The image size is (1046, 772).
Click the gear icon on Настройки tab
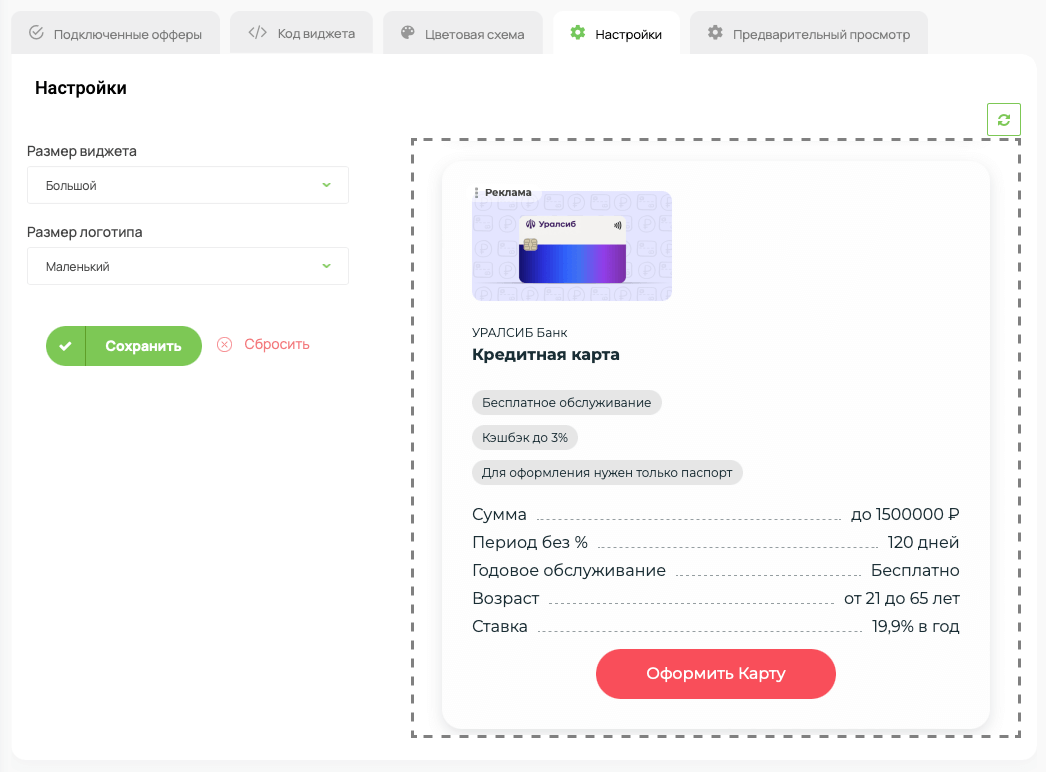(577, 33)
